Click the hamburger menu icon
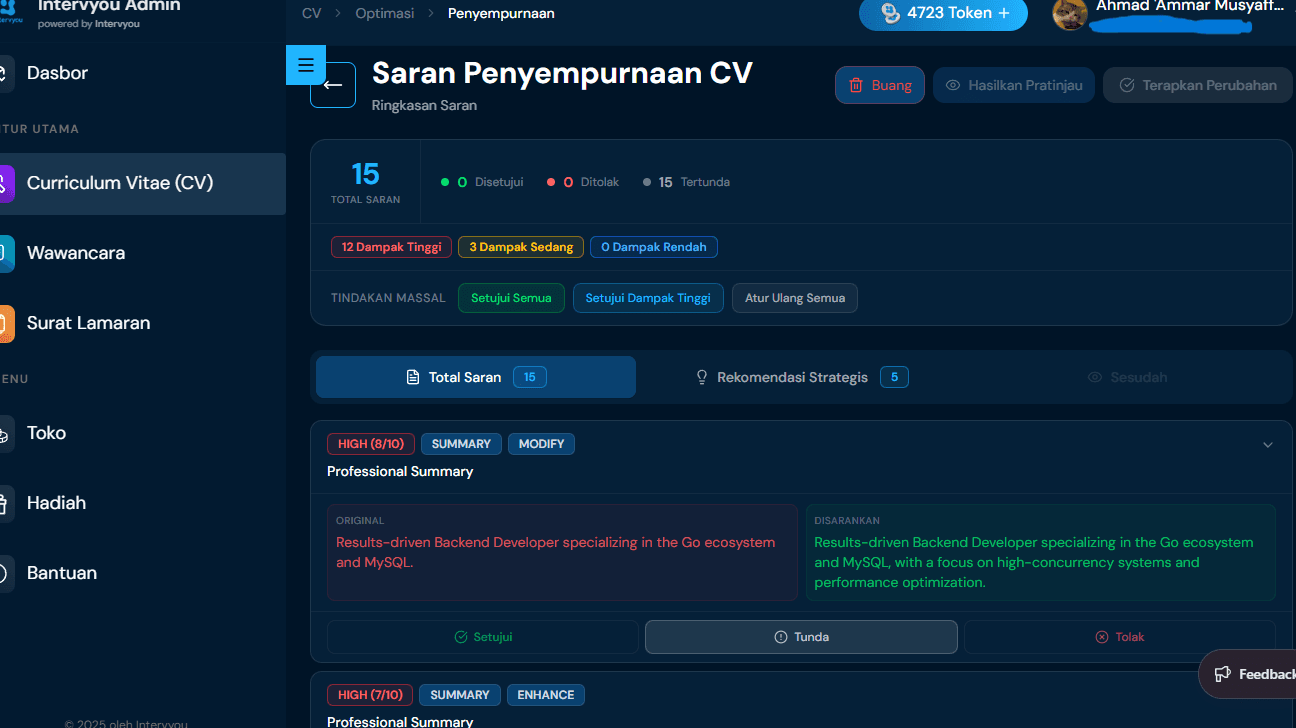This screenshot has width=1296, height=728. 306,65
